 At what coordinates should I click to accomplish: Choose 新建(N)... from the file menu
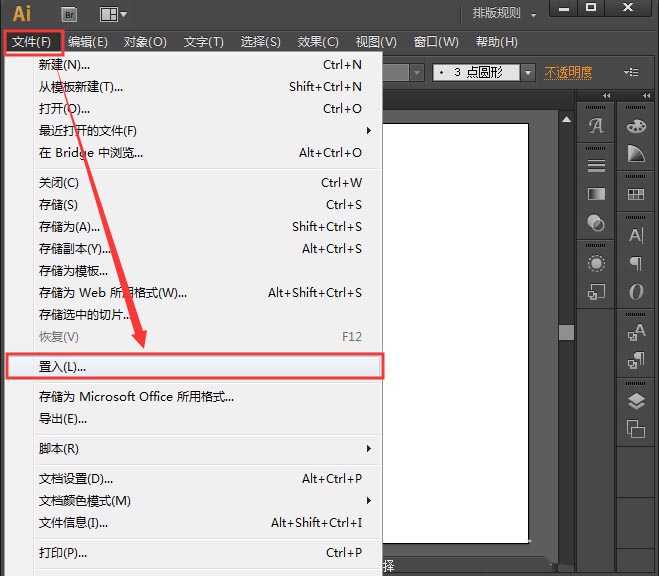[194, 65]
